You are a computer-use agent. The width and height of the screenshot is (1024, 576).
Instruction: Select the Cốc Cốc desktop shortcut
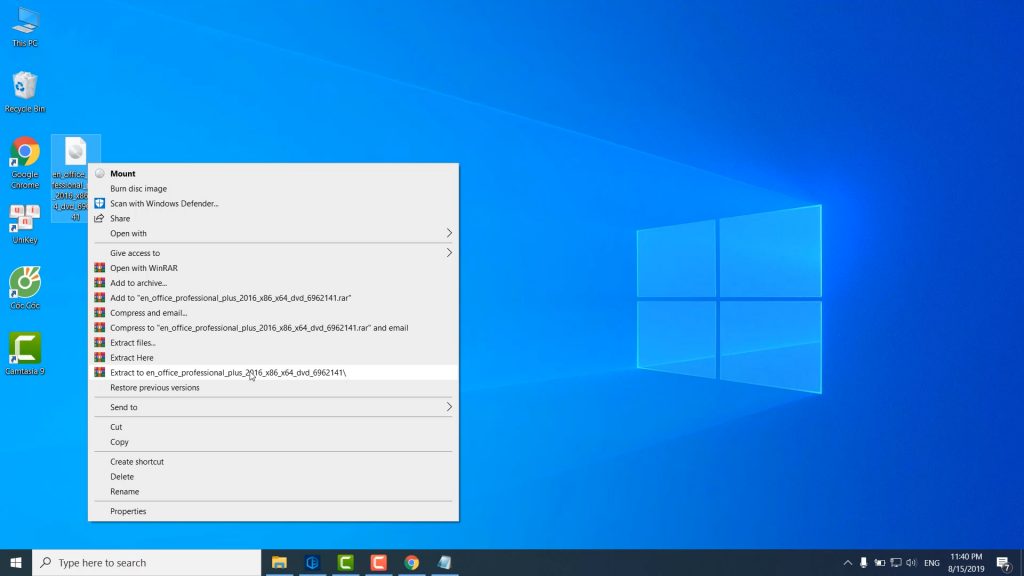pos(25,288)
